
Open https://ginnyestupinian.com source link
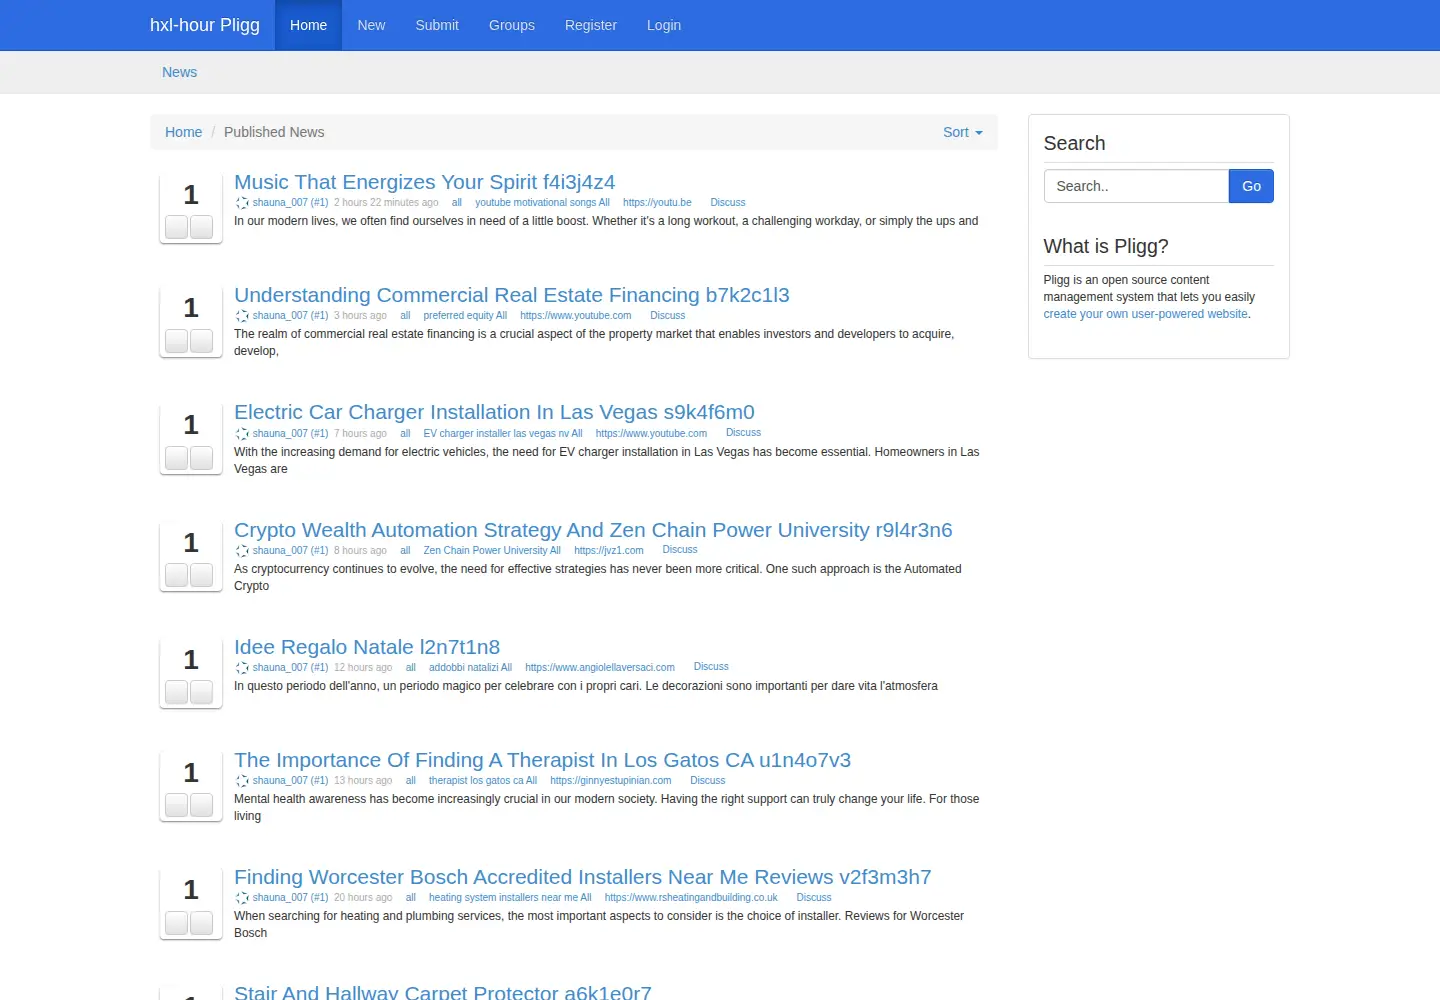611,781
